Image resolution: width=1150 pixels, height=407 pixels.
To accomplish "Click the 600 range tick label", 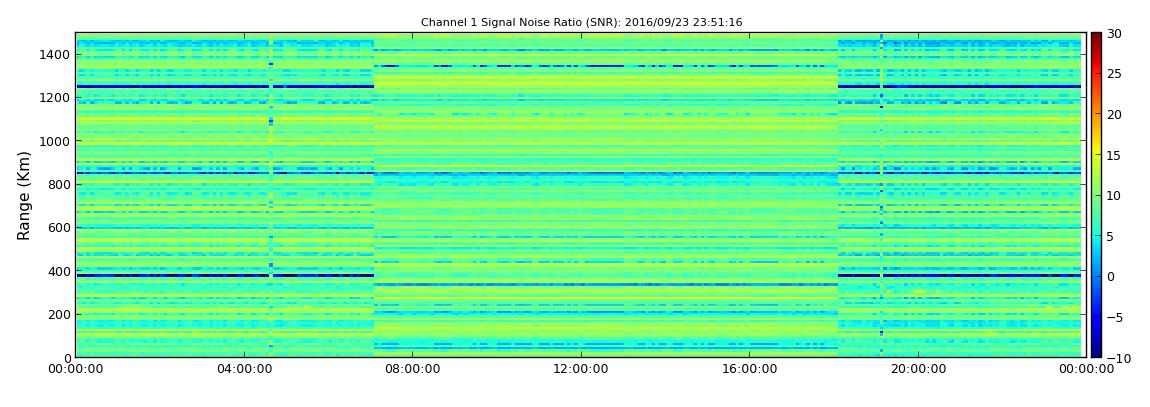I will [x=59, y=227].
